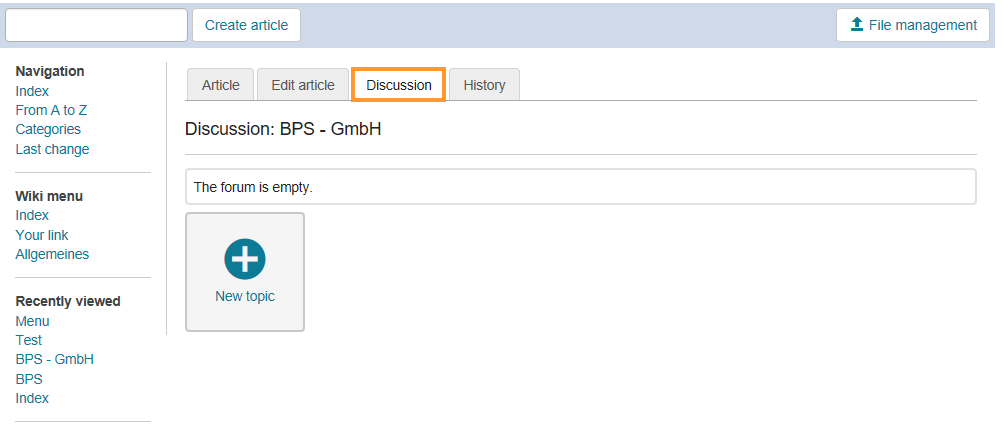Click the plus icon for New topic
This screenshot has height=430, width=1004.
point(245,259)
